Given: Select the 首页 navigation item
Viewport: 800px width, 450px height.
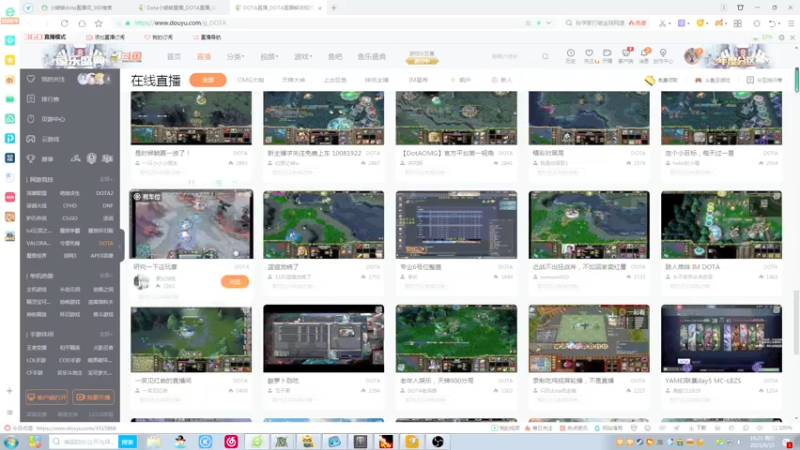Looking at the screenshot, I should pyautogui.click(x=173, y=57).
